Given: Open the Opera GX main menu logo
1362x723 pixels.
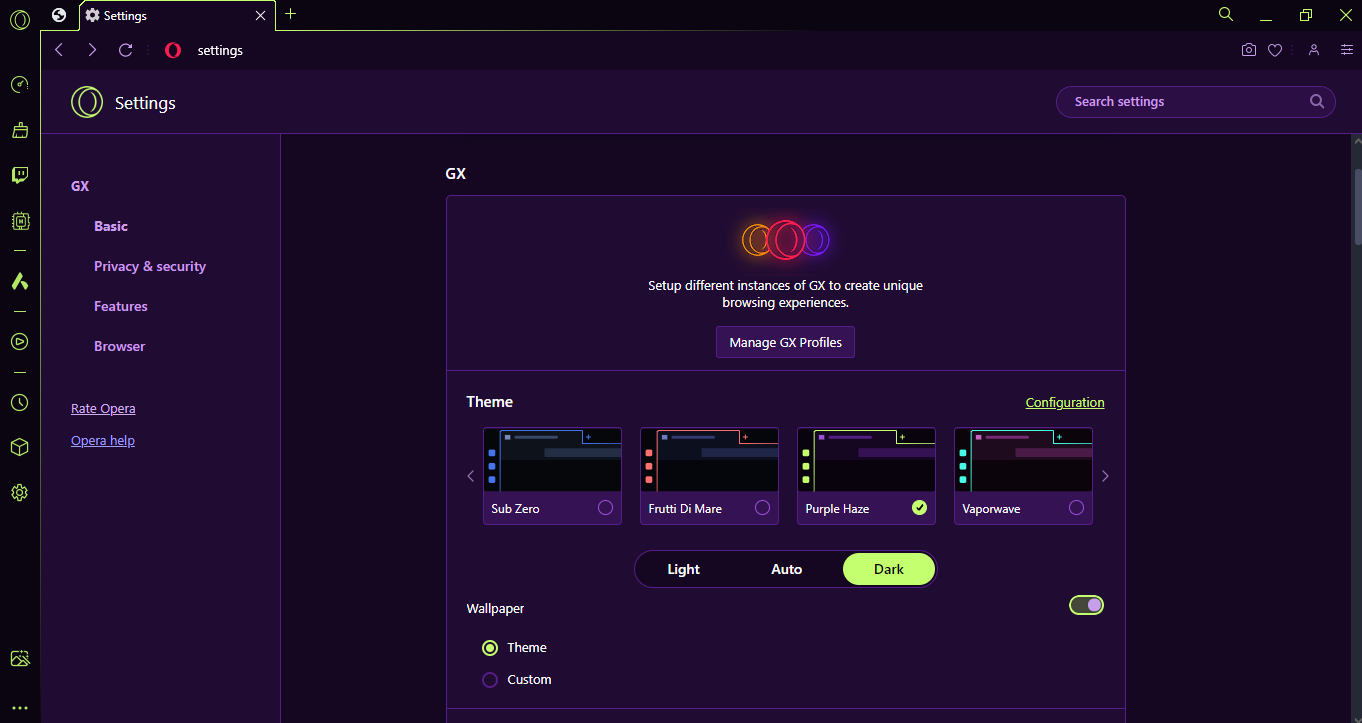Looking at the screenshot, I should click(20, 19).
